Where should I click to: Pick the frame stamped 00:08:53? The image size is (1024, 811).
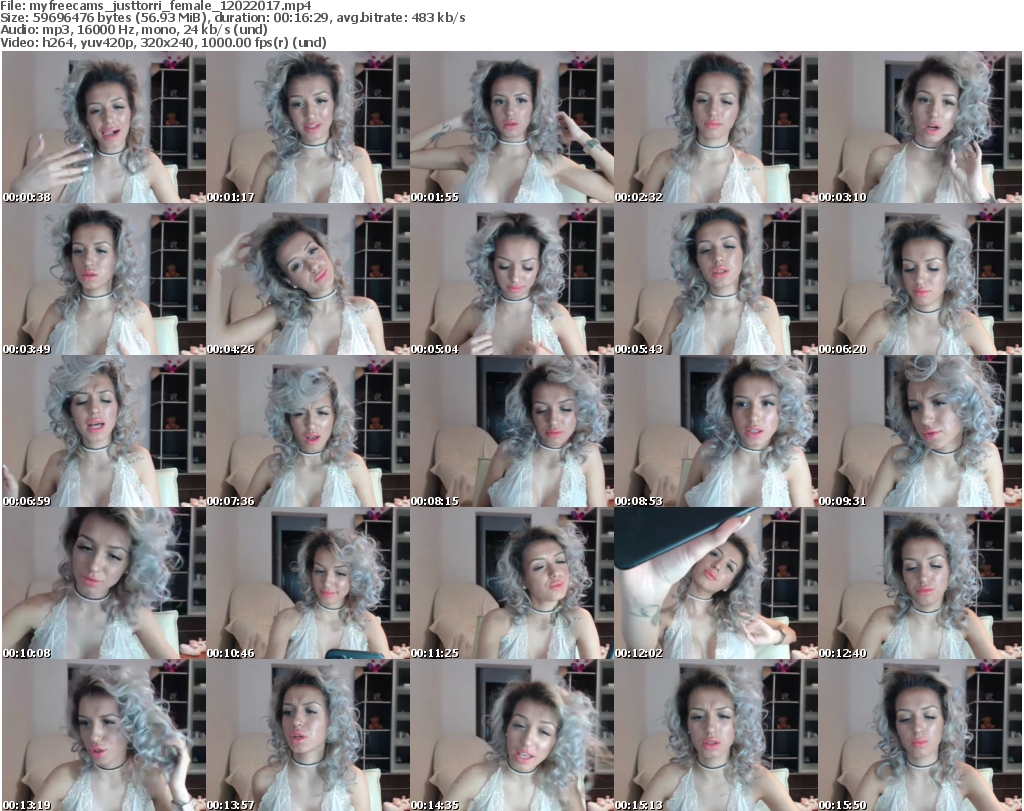716,432
